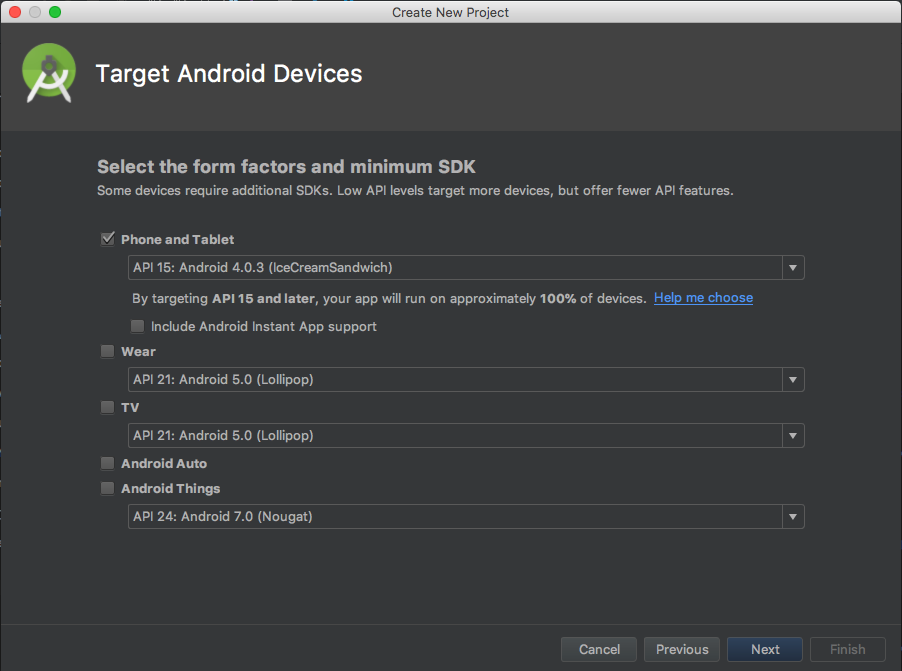Go back with the Previous button
Viewport: 902px width, 671px height.
pos(681,649)
